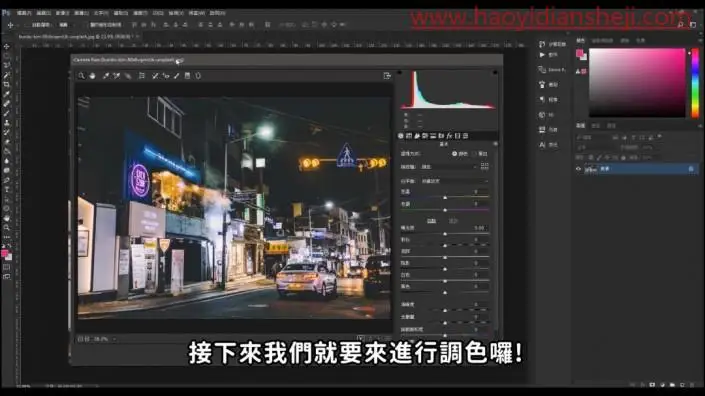Select the Camera Raw Hand tool

[93, 76]
